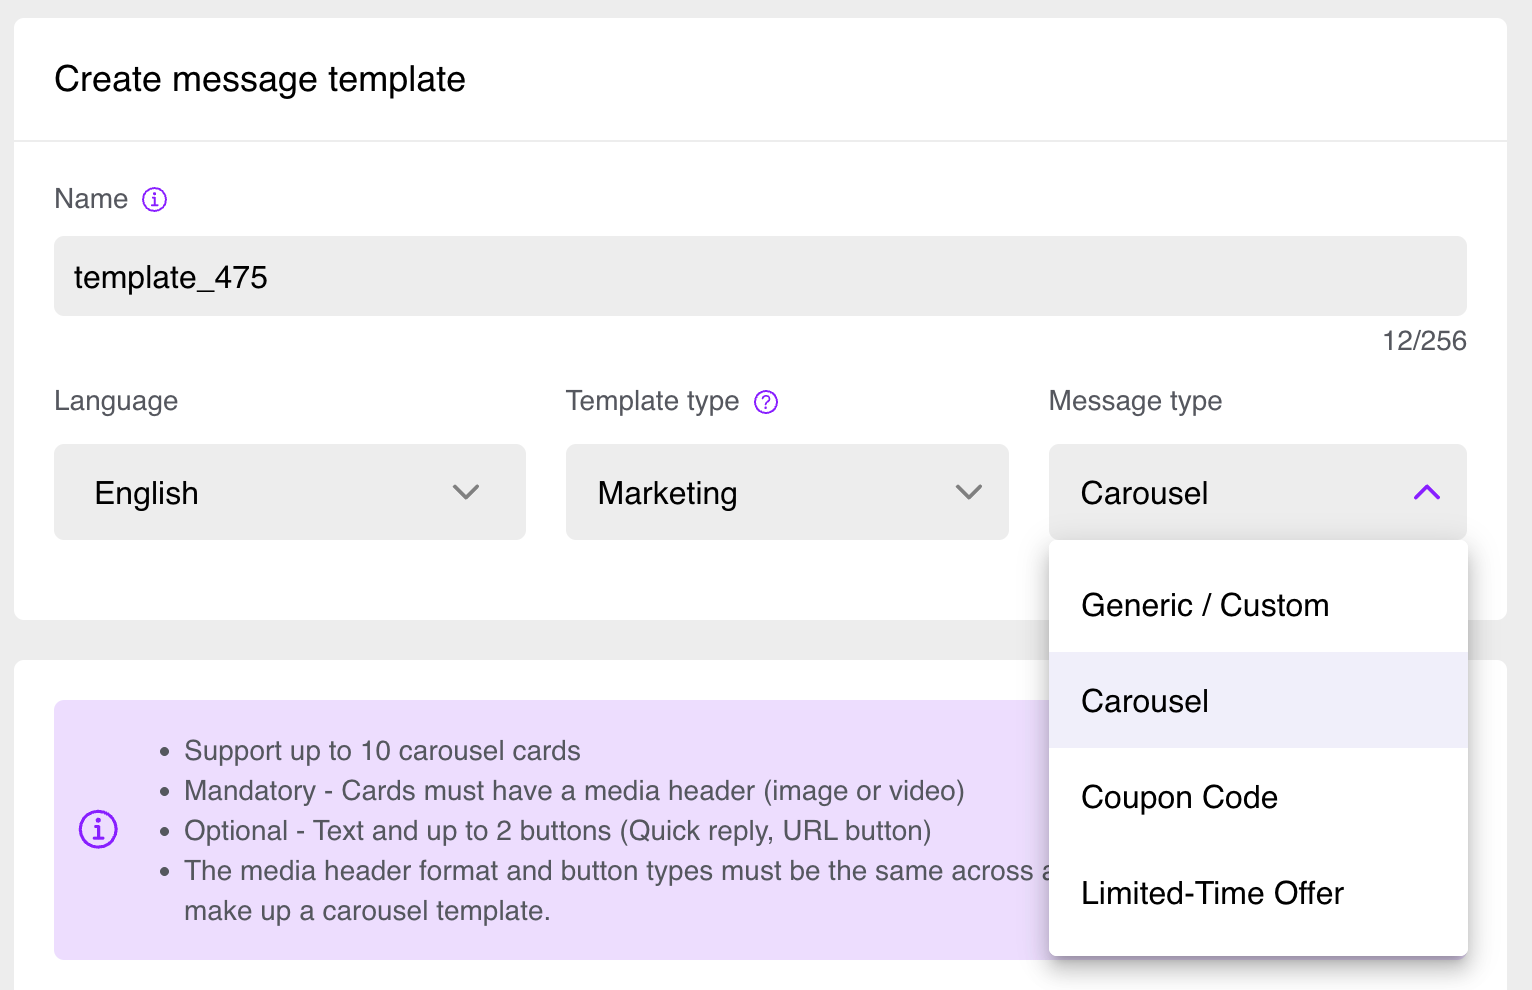Open the English language dropdown

coord(290,492)
